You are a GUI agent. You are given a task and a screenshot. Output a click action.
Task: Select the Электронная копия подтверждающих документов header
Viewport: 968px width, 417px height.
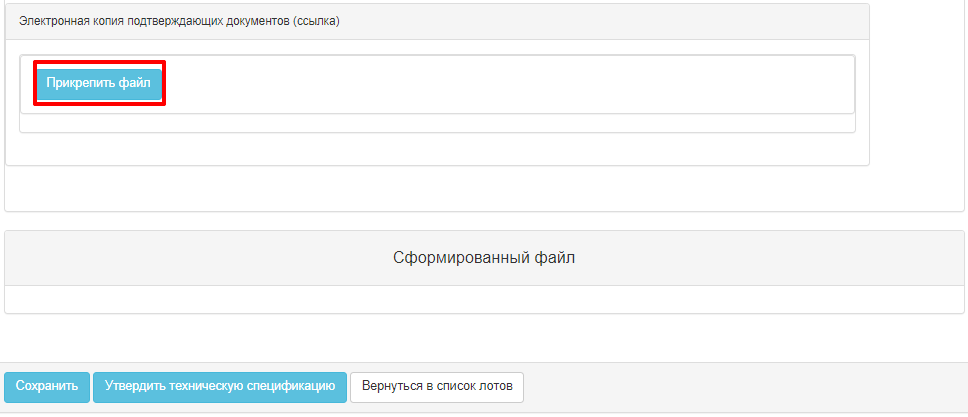(x=437, y=22)
